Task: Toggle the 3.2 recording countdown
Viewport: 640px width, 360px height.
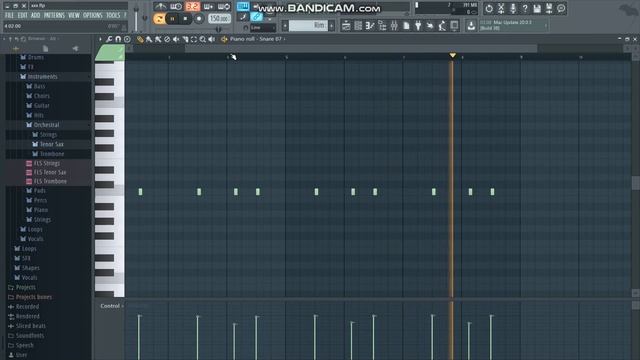Action: (x=192, y=6)
